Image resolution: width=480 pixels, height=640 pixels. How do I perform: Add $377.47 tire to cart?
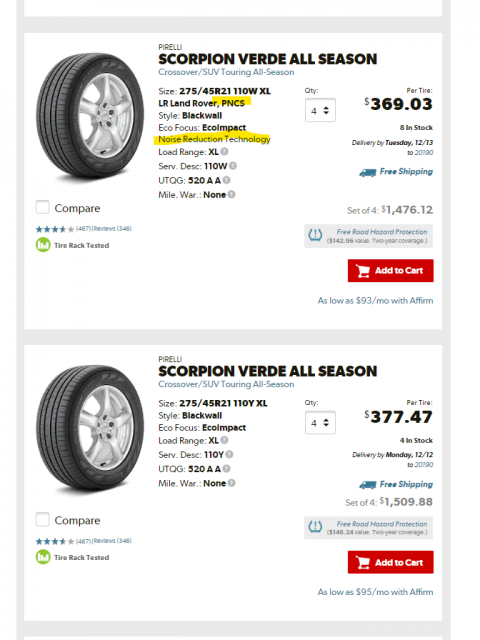(391, 562)
